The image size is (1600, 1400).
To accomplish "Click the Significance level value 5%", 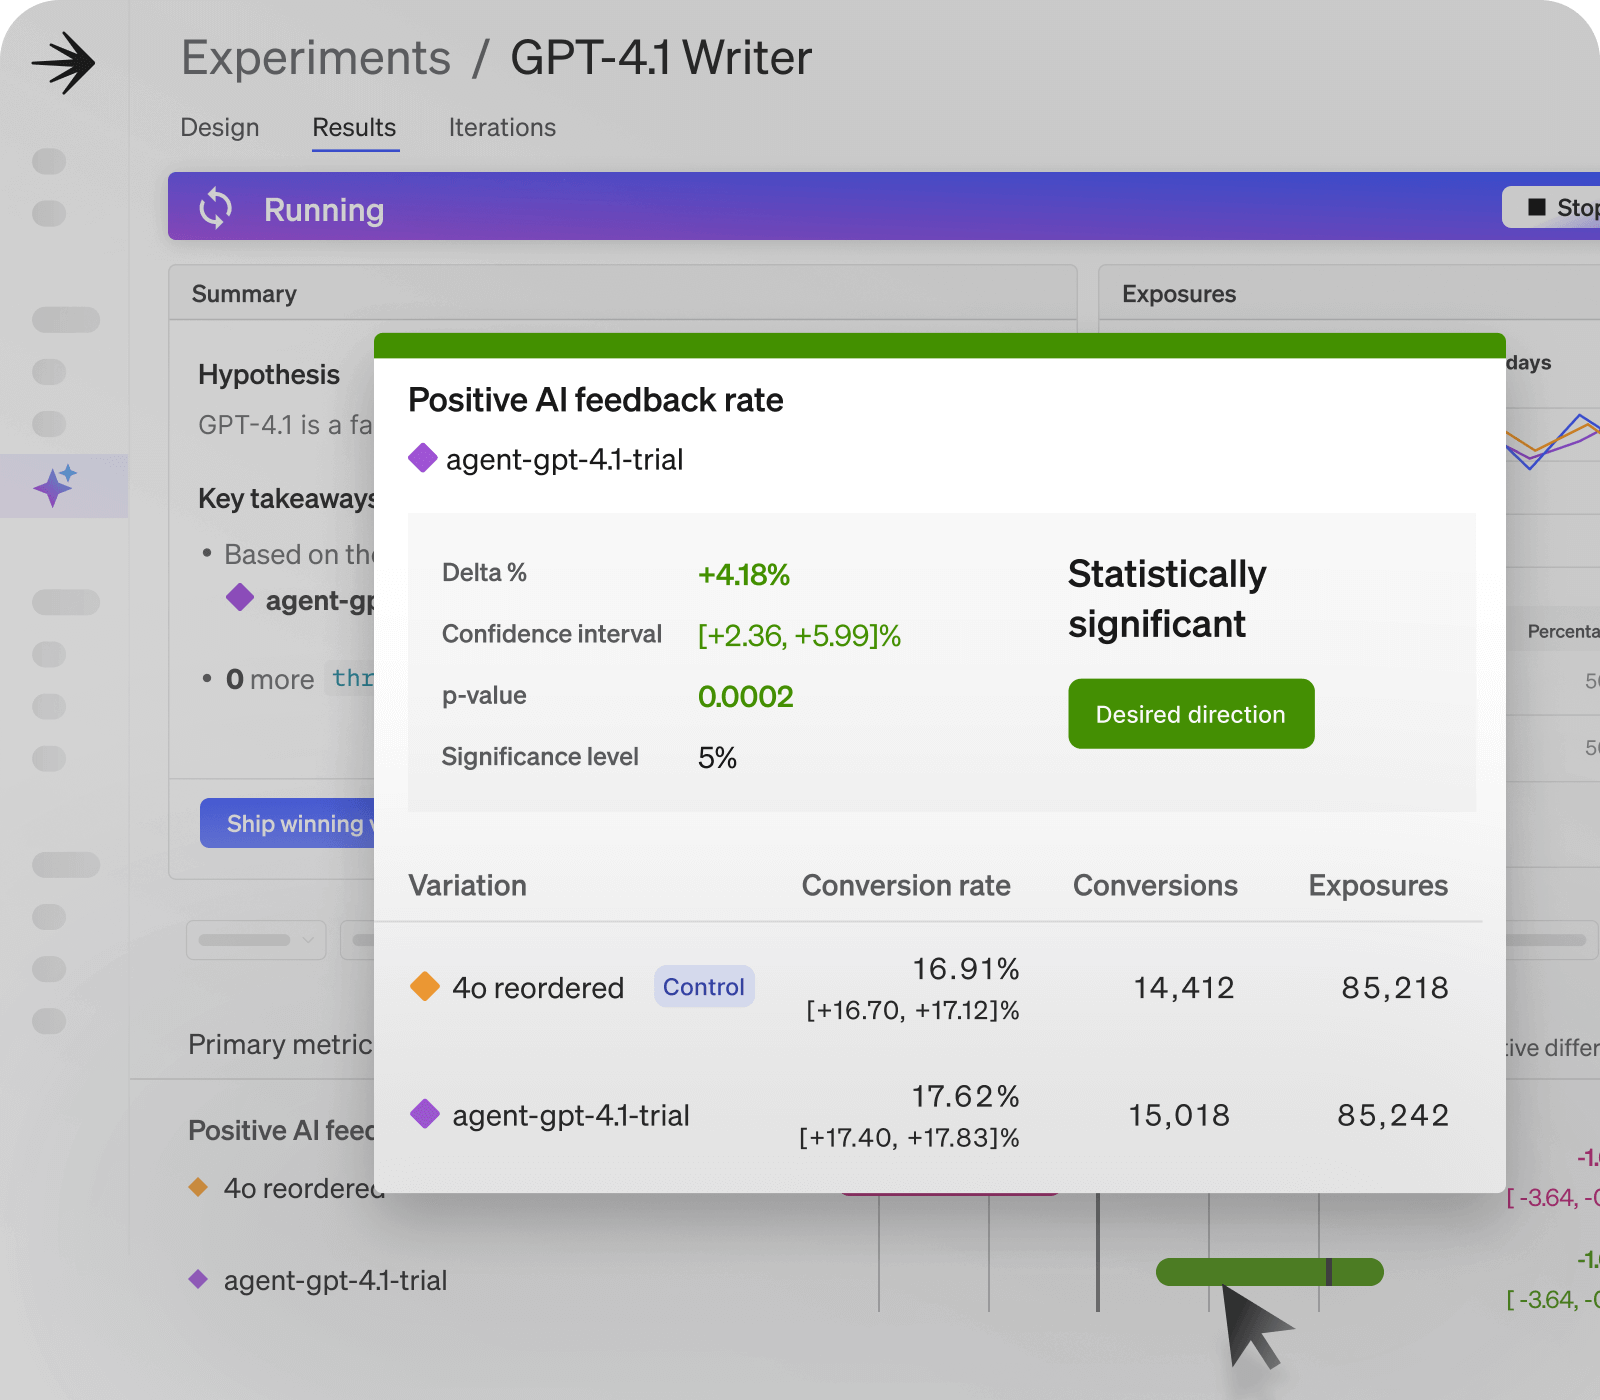I will click(717, 758).
